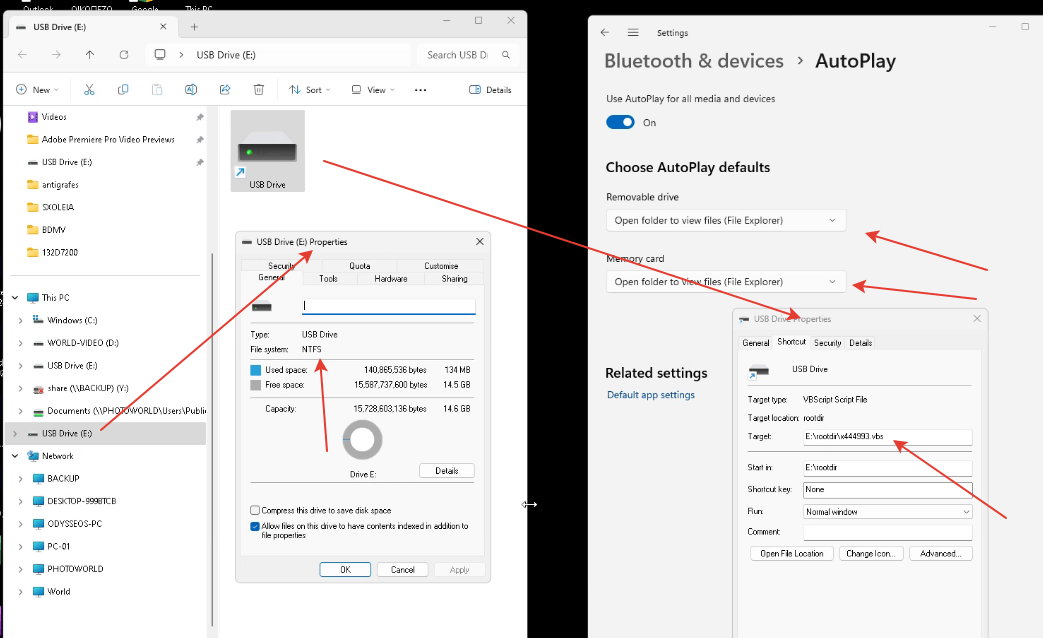Open the Videos quick access folder
This screenshot has height=638, width=1043.
pyautogui.click(x=54, y=117)
